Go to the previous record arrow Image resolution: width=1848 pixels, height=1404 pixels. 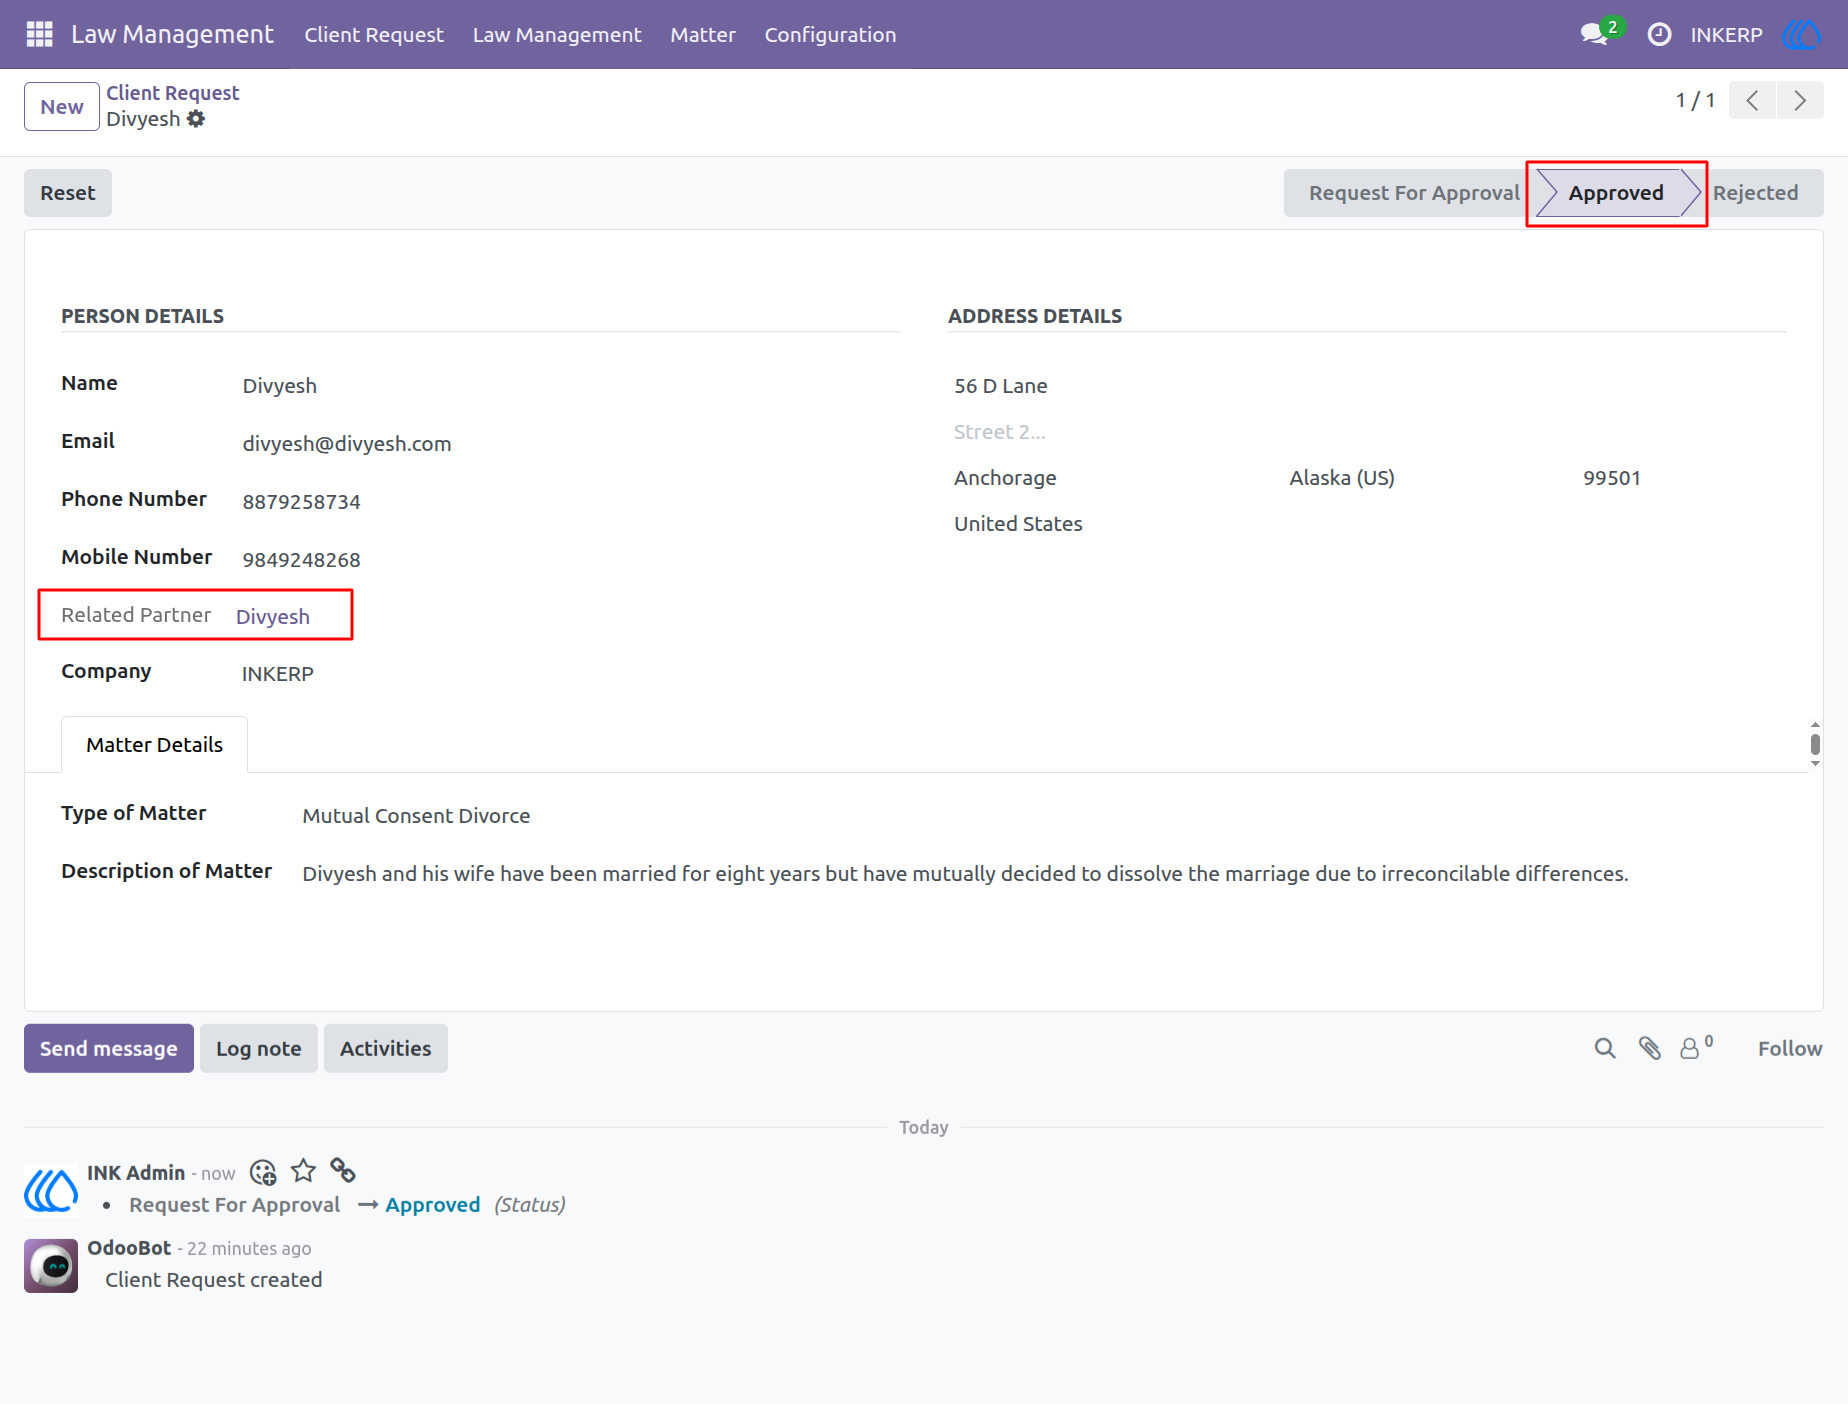[x=1752, y=100]
